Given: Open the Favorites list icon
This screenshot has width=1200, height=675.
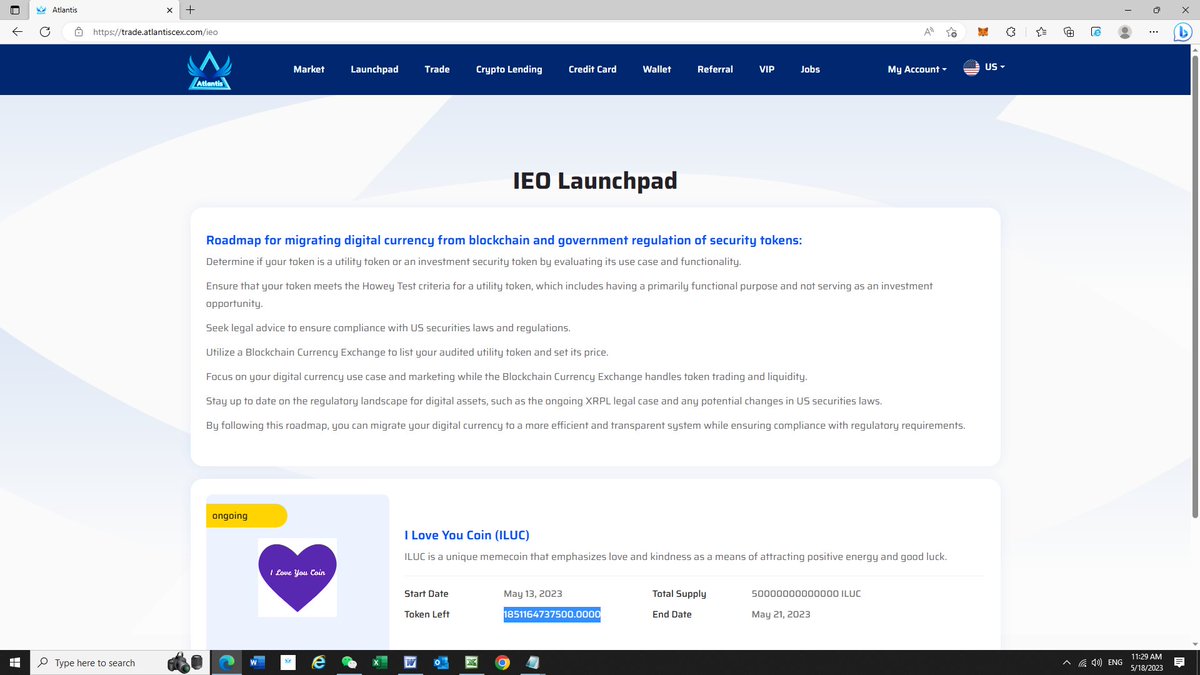Looking at the screenshot, I should (x=1041, y=32).
